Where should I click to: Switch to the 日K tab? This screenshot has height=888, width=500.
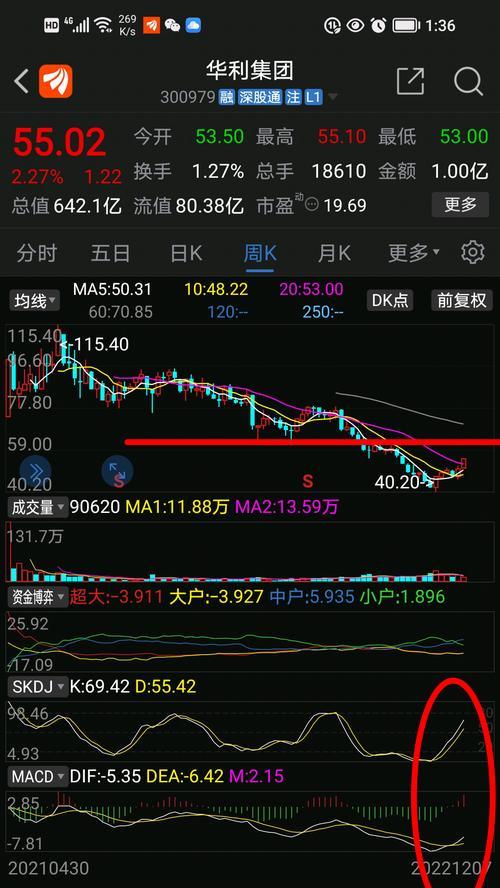point(186,253)
